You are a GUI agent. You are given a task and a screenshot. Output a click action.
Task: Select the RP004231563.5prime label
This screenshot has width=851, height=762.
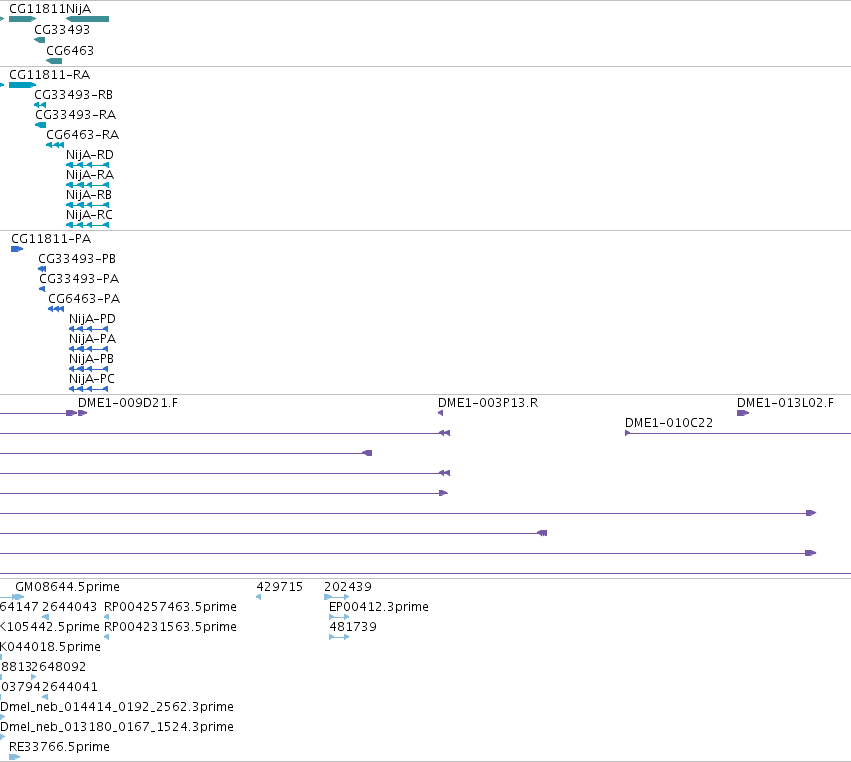tap(170, 627)
